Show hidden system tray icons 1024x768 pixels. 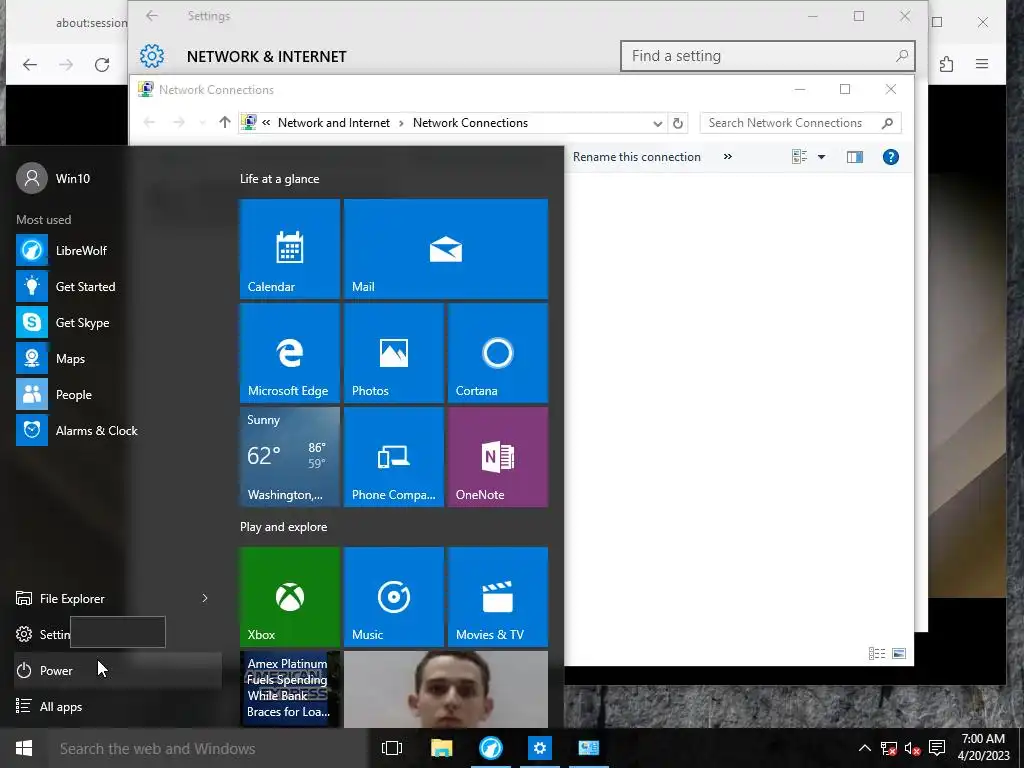click(x=865, y=748)
